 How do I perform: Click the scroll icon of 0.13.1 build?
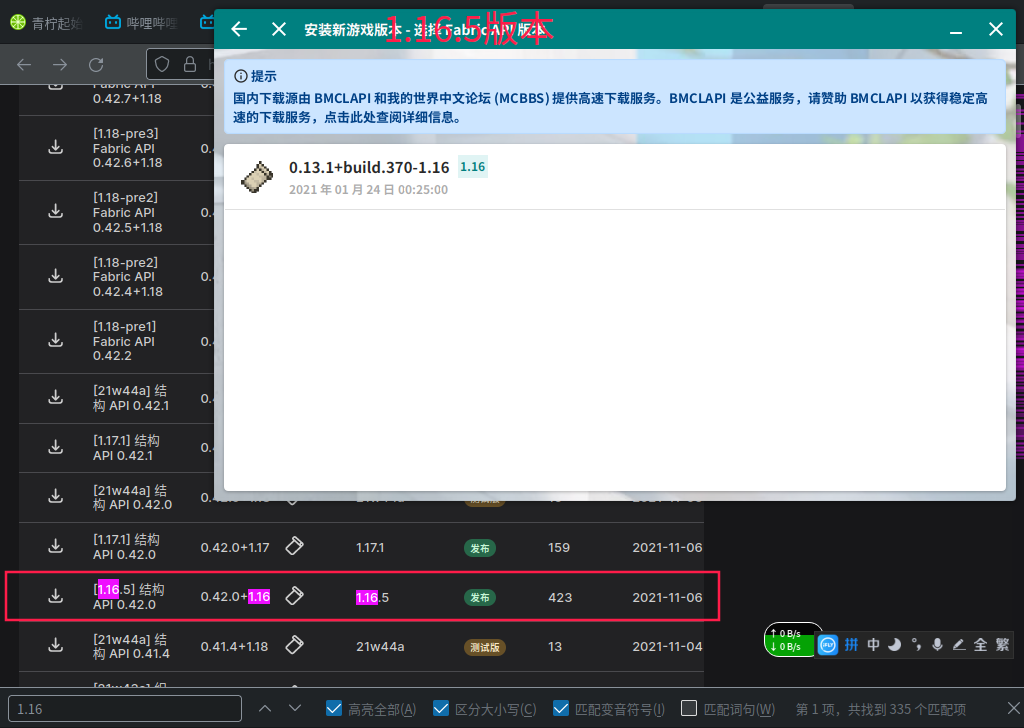click(257, 177)
